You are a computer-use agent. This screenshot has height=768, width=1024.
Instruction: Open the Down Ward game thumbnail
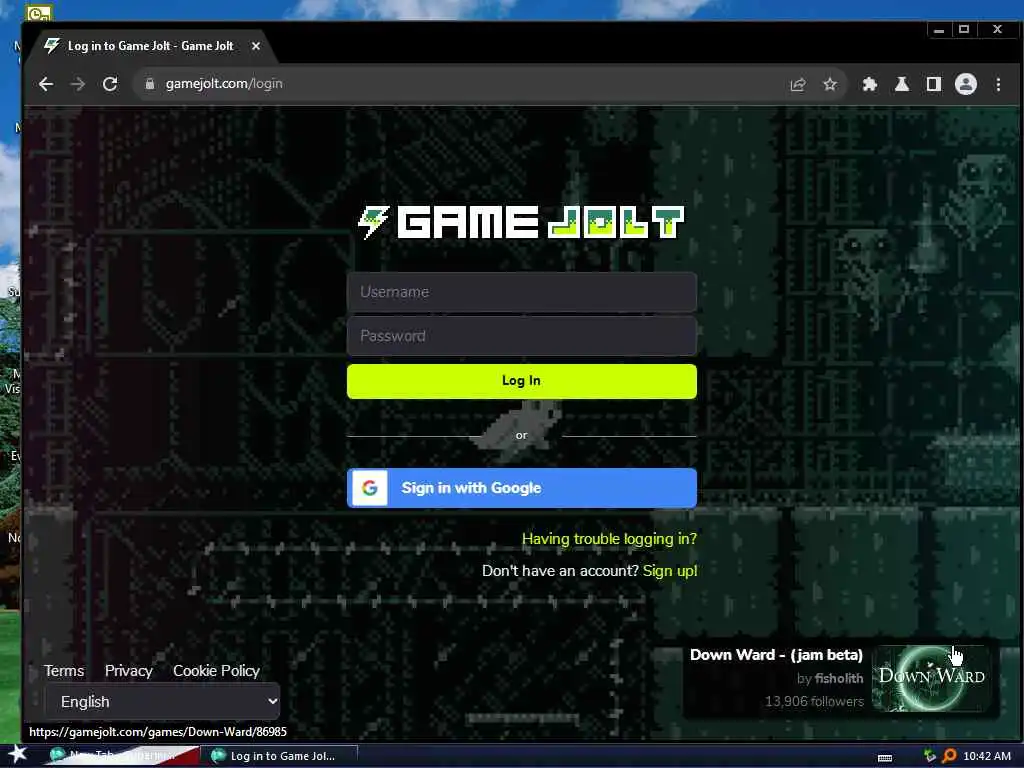pyautogui.click(x=932, y=678)
